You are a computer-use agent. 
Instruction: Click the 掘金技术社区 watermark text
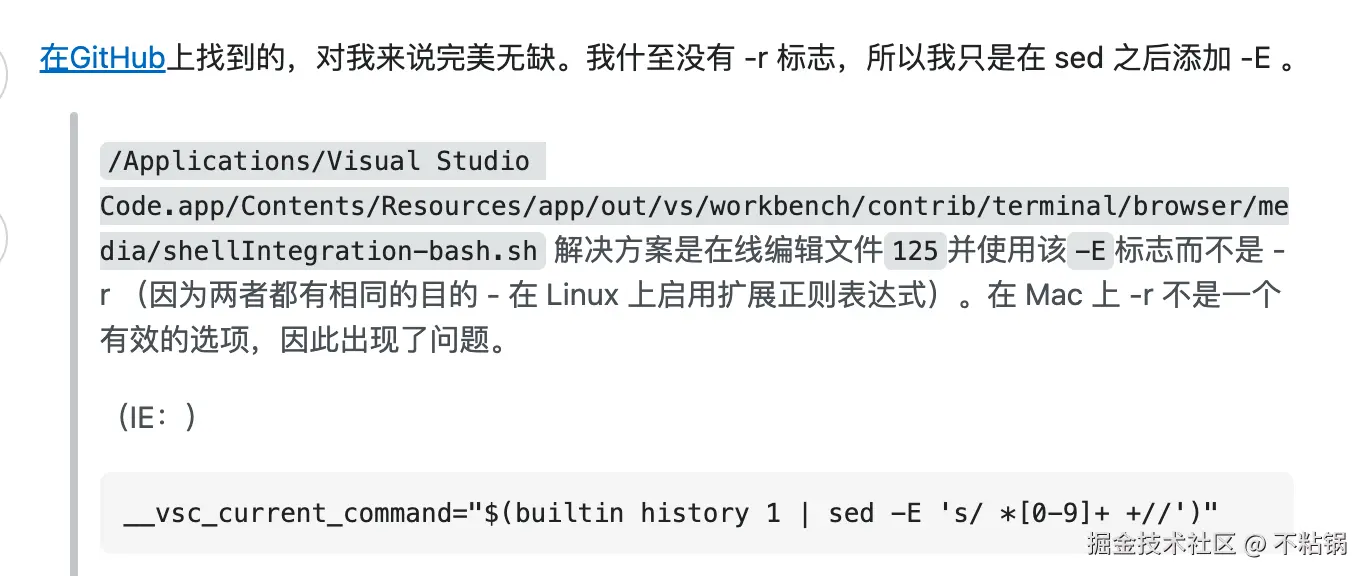1162,544
